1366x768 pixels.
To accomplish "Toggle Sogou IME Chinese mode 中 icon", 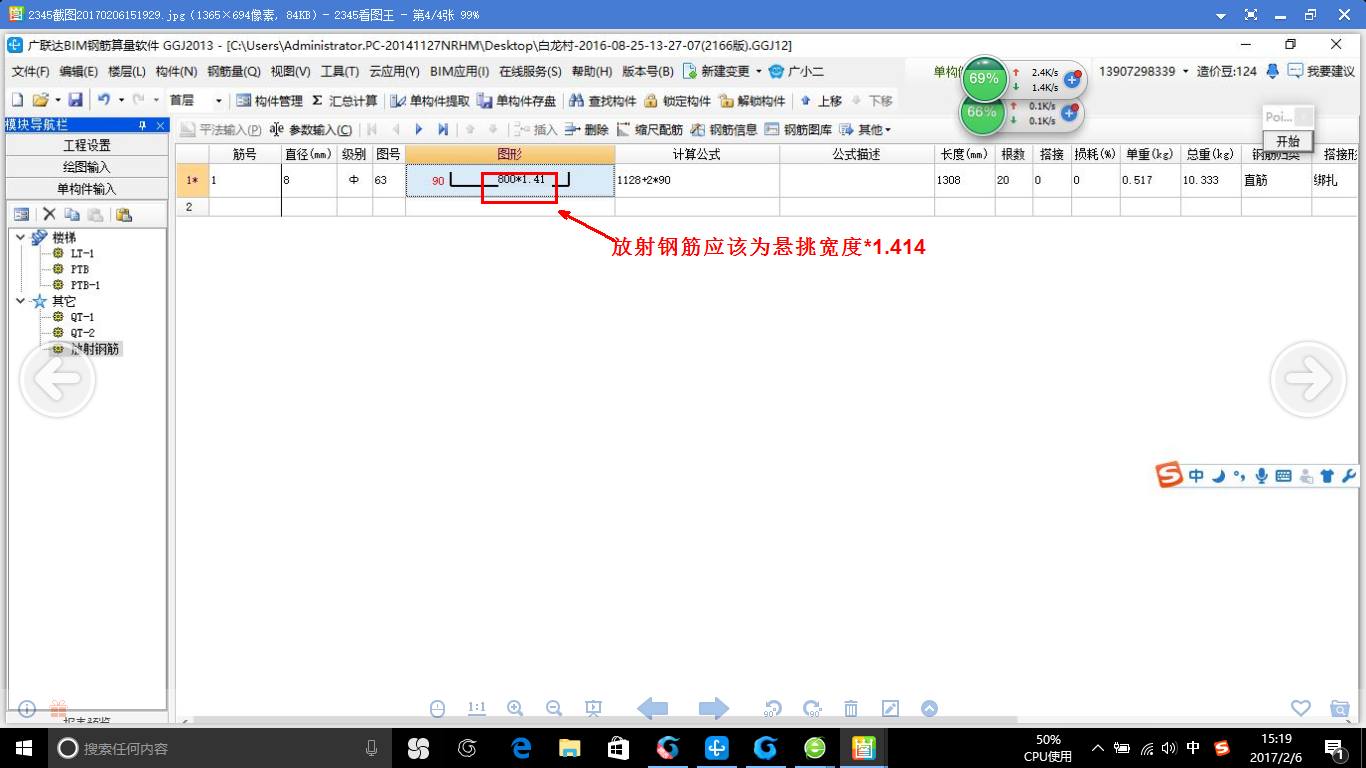I will click(1196, 476).
